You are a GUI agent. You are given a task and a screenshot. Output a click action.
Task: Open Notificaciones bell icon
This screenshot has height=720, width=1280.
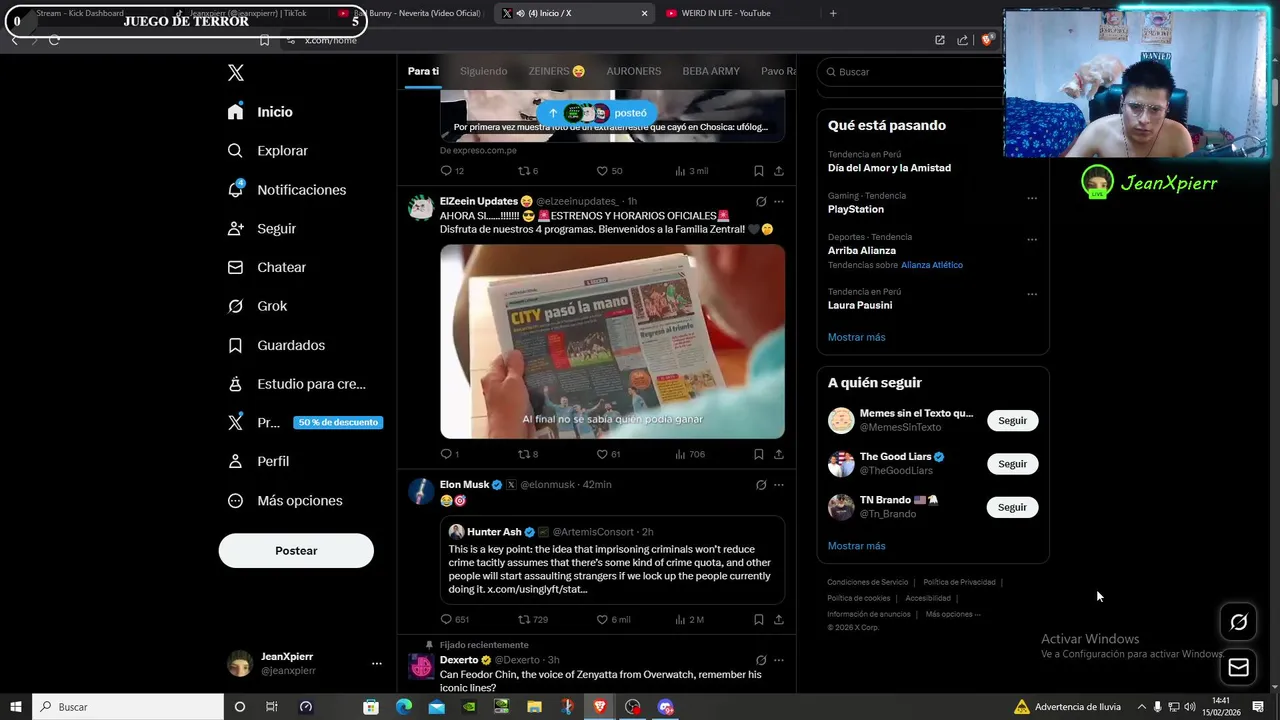tap(235, 189)
